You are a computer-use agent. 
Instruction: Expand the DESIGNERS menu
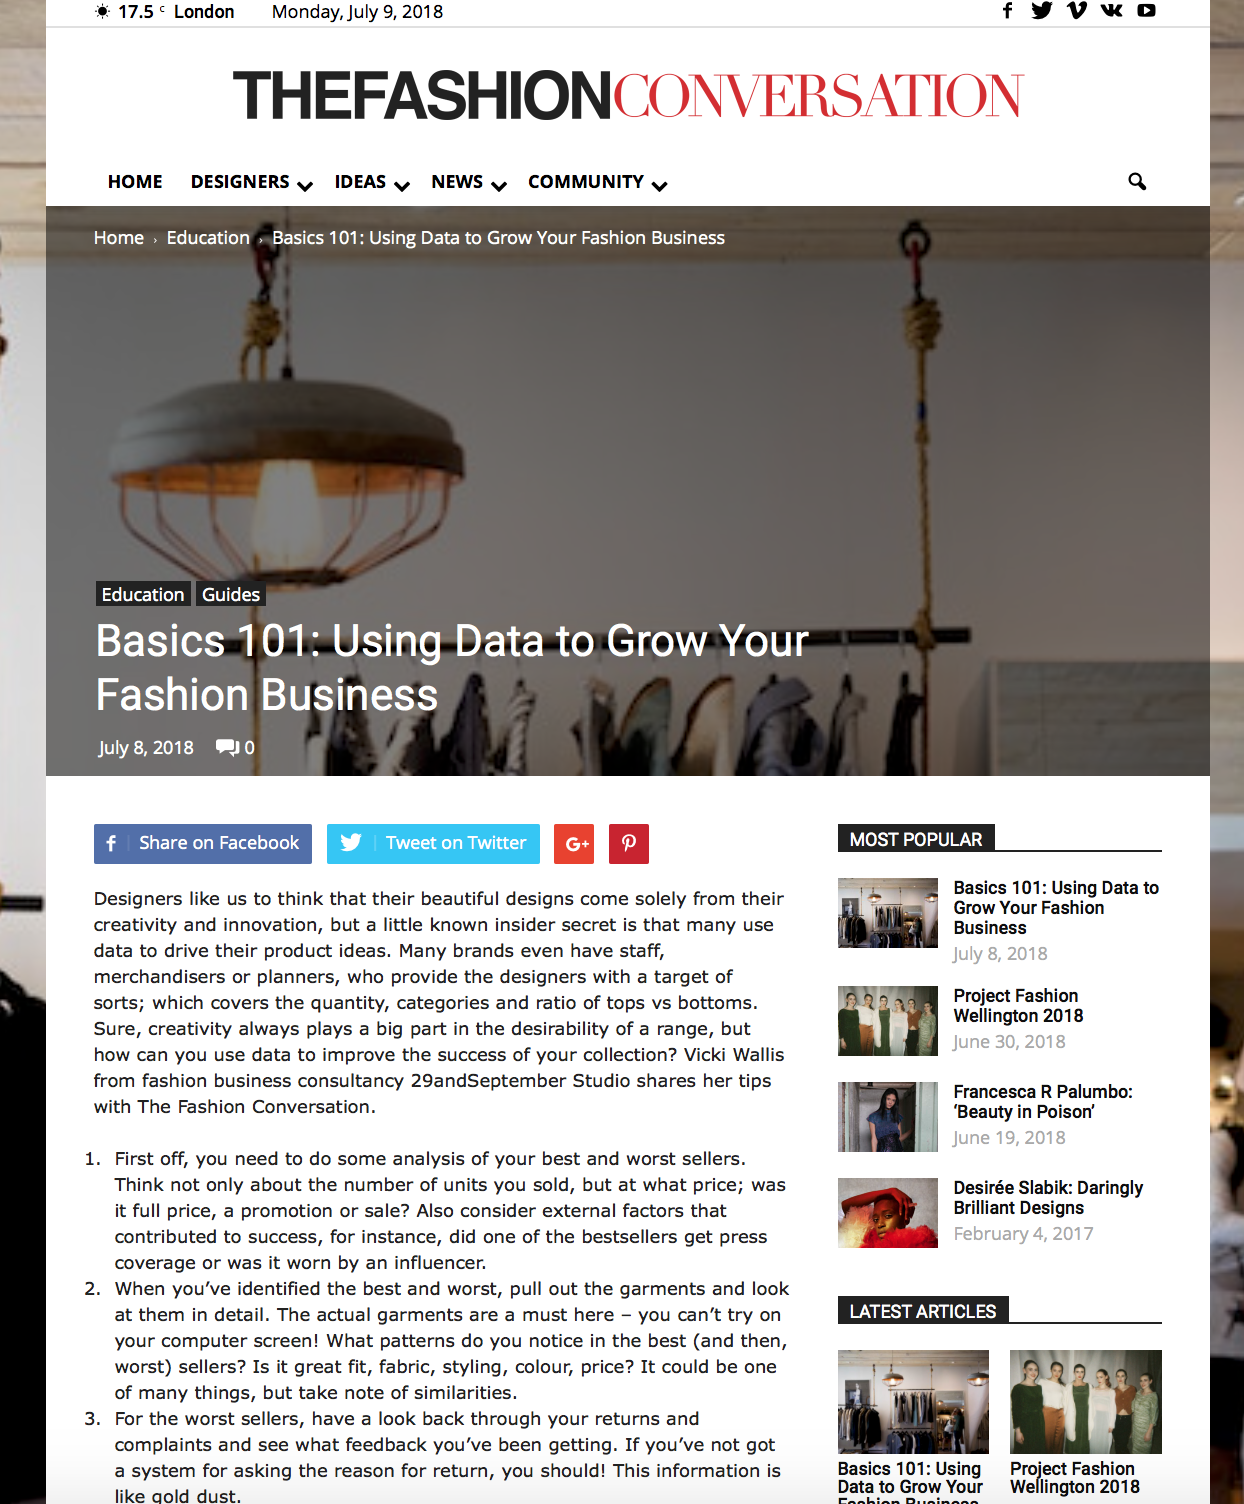pos(251,181)
